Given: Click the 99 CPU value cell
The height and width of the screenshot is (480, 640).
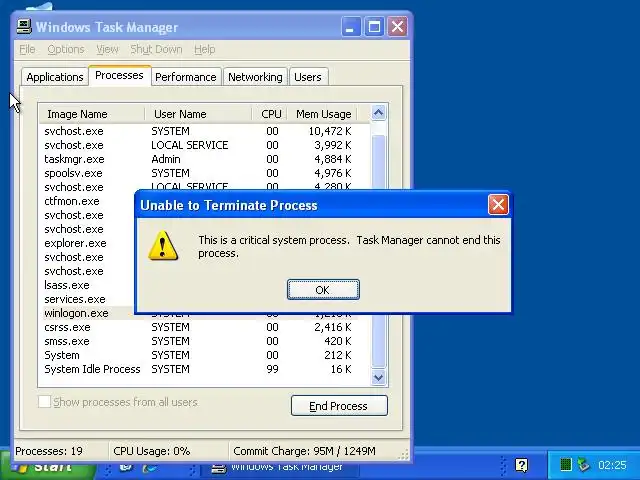Looking at the screenshot, I should 273,369.
